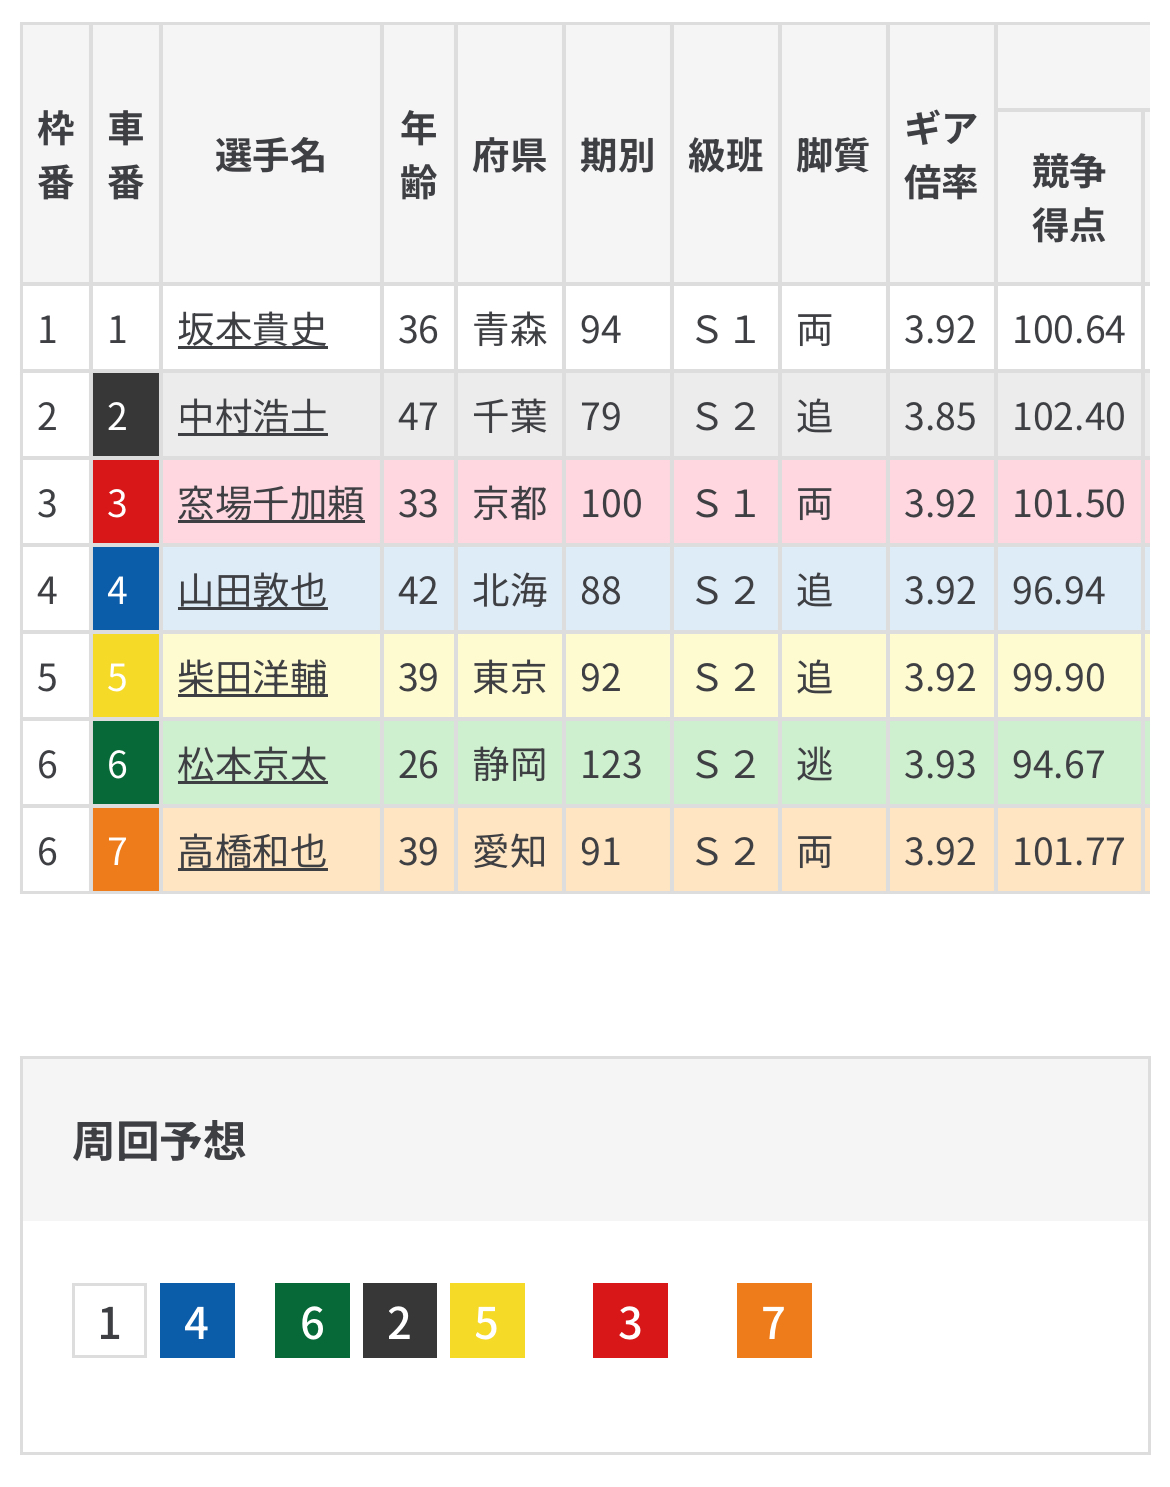The height and width of the screenshot is (1487, 1170).
Task: Open 山田敦也 racer details
Action: click(252, 590)
